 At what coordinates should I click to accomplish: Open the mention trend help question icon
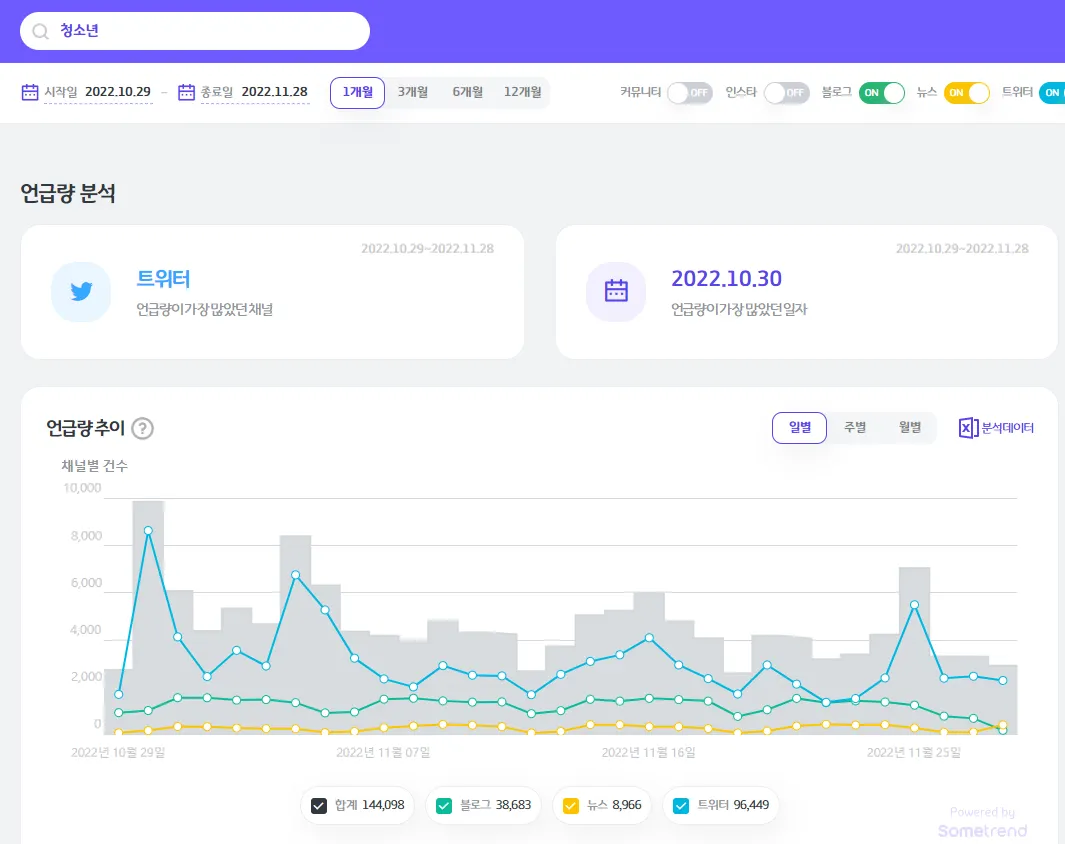tap(143, 429)
